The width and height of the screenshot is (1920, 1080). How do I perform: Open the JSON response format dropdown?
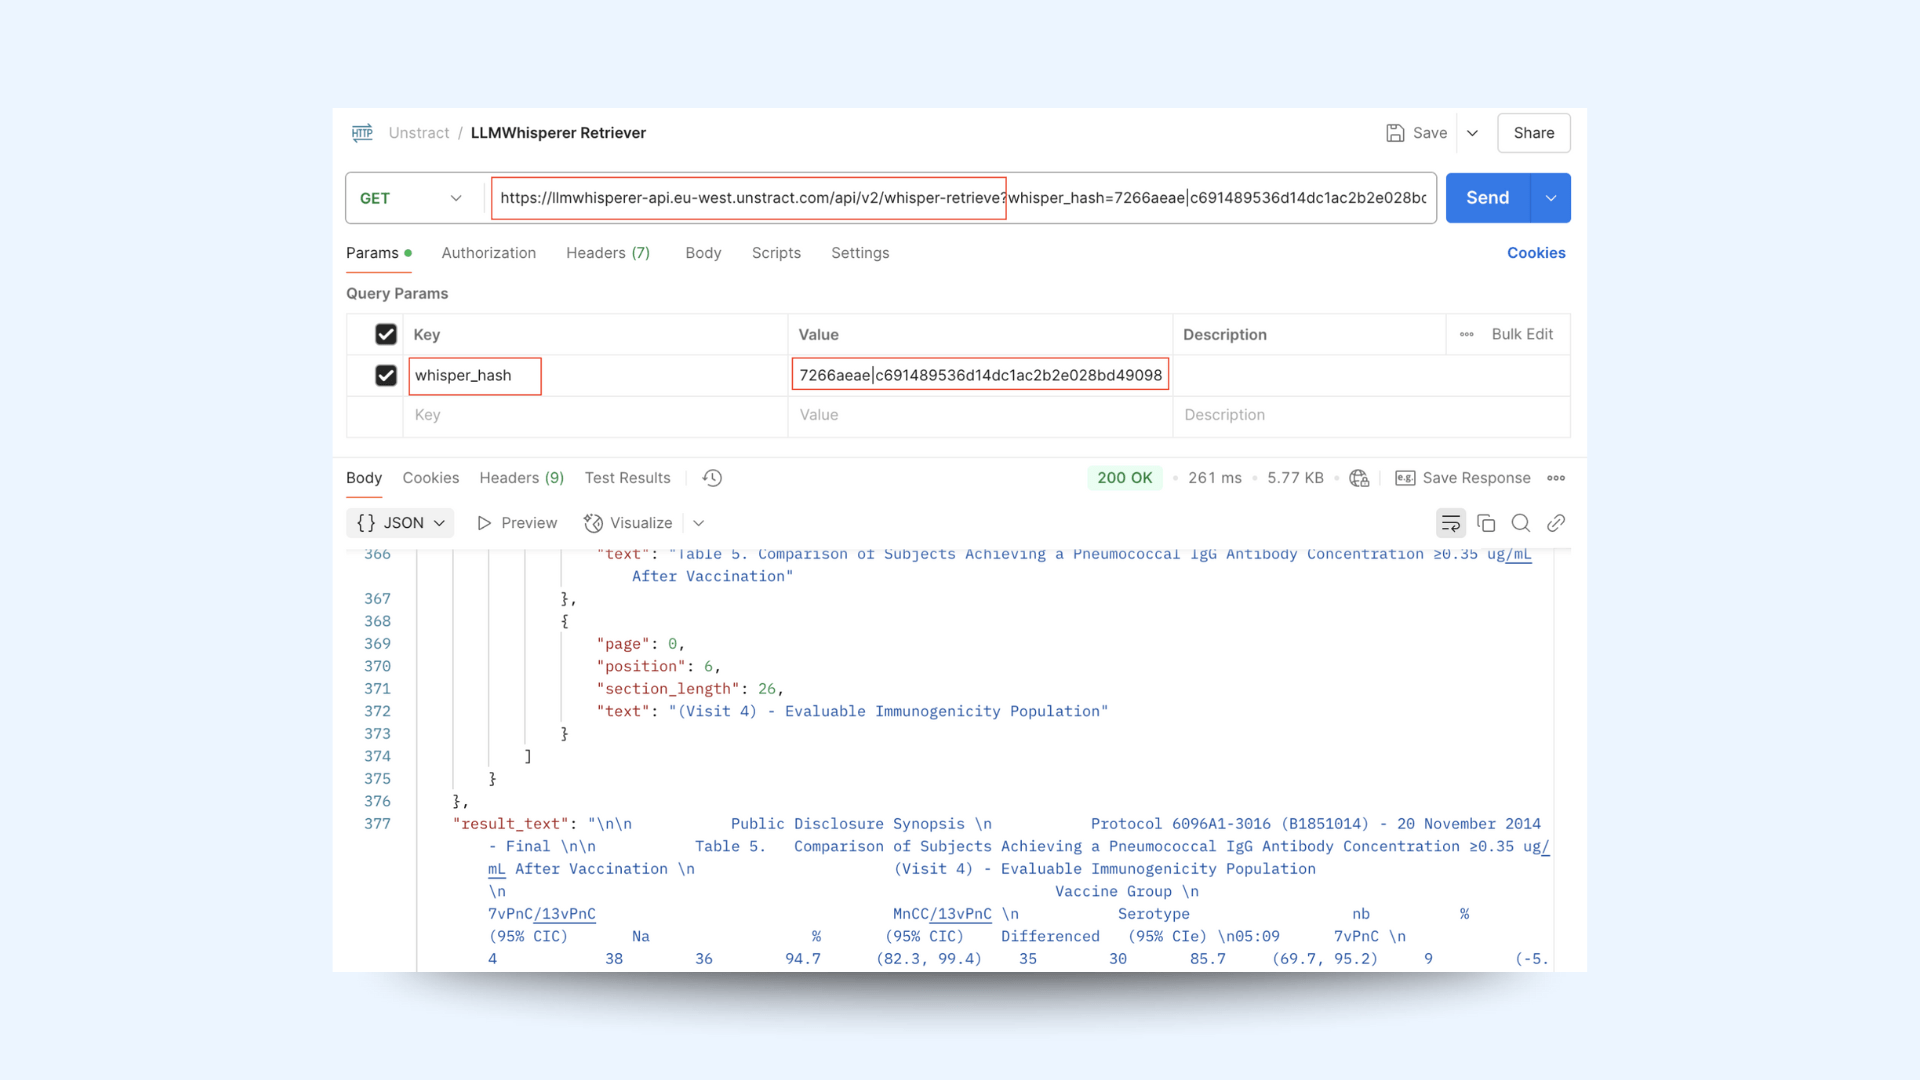(399, 522)
